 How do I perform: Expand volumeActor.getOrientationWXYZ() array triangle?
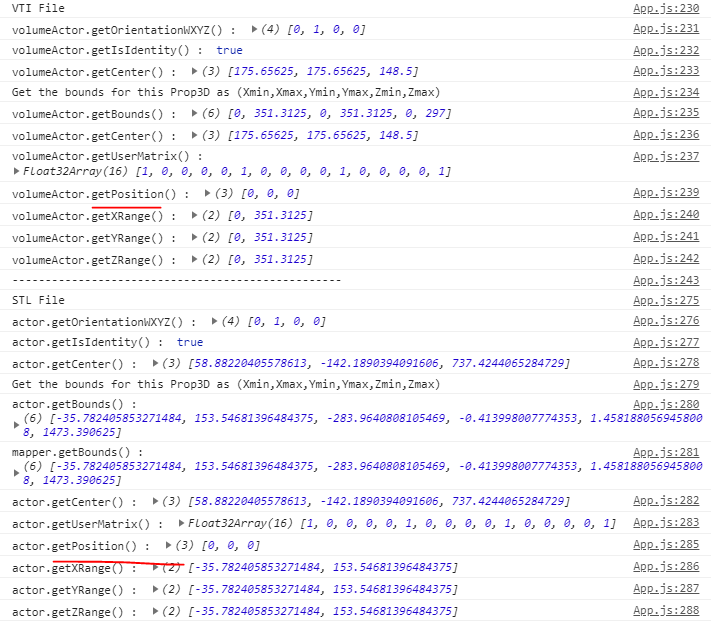pos(254,29)
